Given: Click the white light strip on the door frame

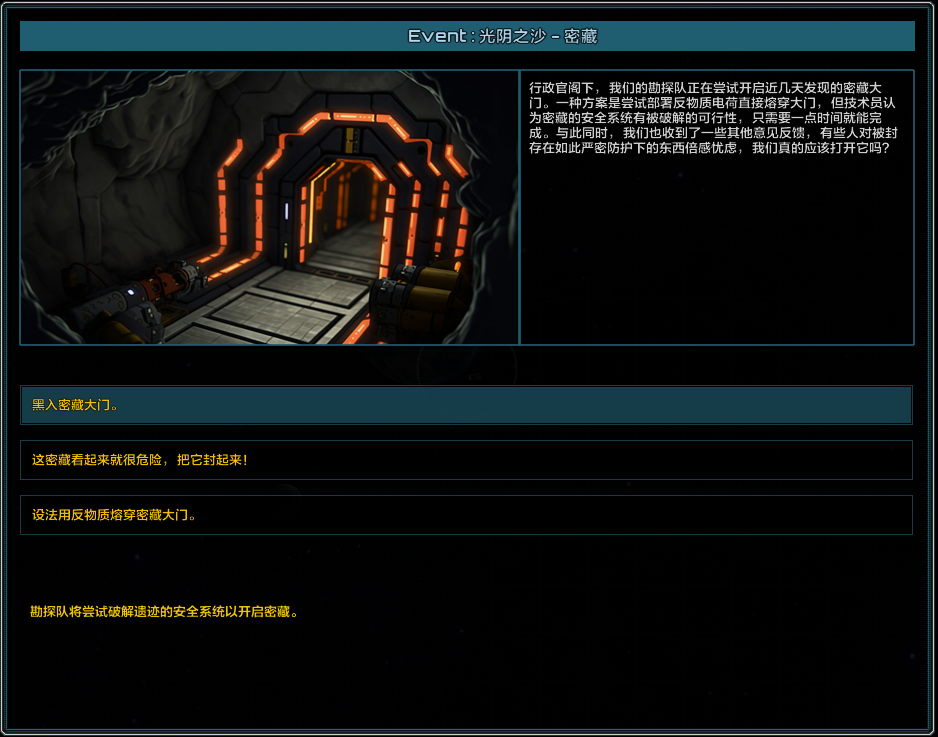Looking at the screenshot, I should [287, 212].
